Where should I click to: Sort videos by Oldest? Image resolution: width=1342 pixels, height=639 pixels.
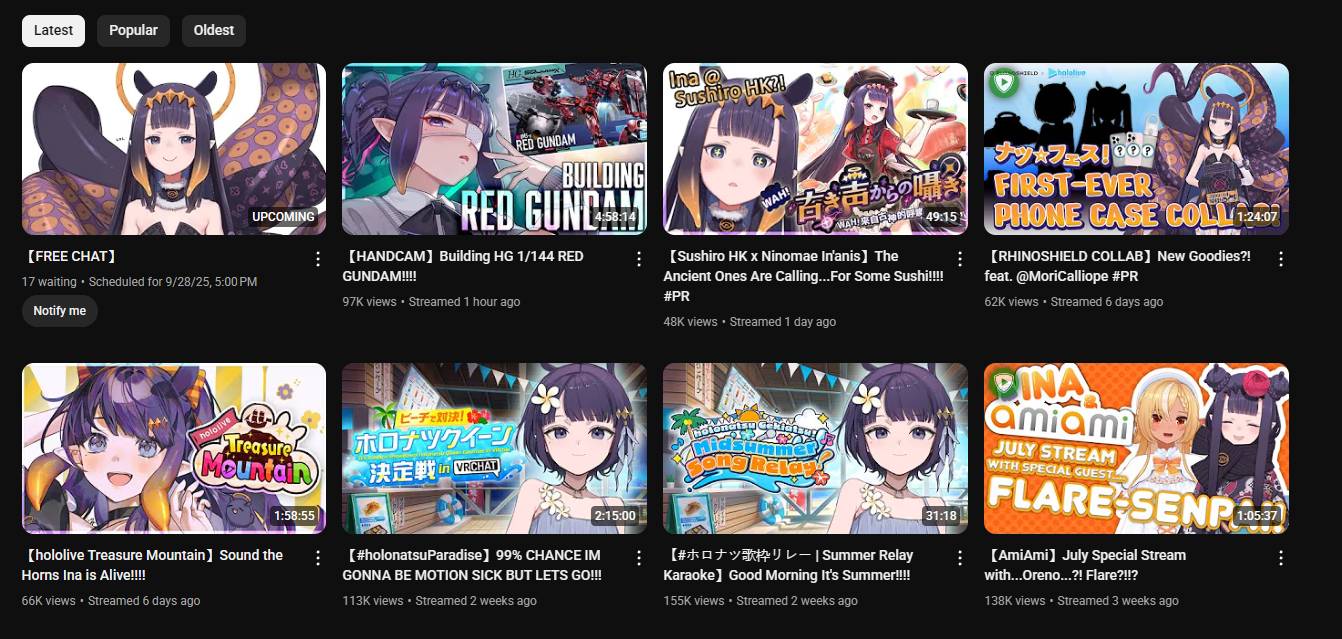pyautogui.click(x=214, y=31)
